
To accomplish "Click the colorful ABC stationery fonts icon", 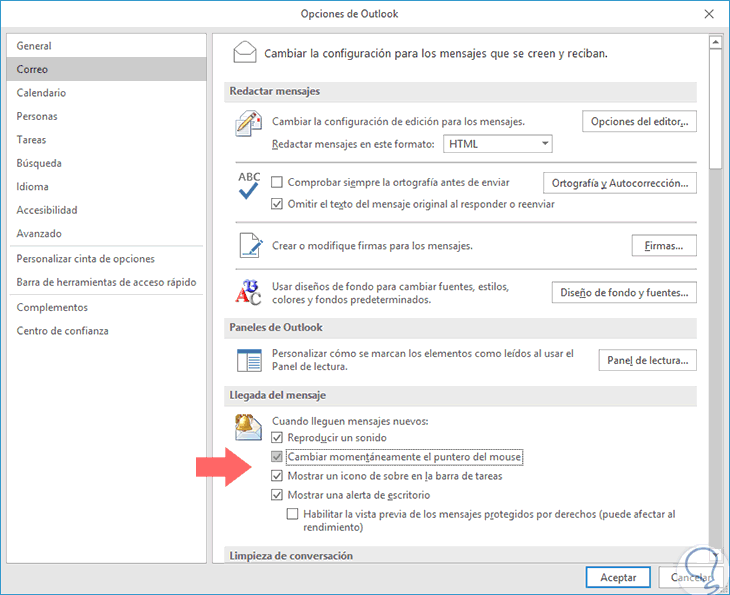I will 248,292.
